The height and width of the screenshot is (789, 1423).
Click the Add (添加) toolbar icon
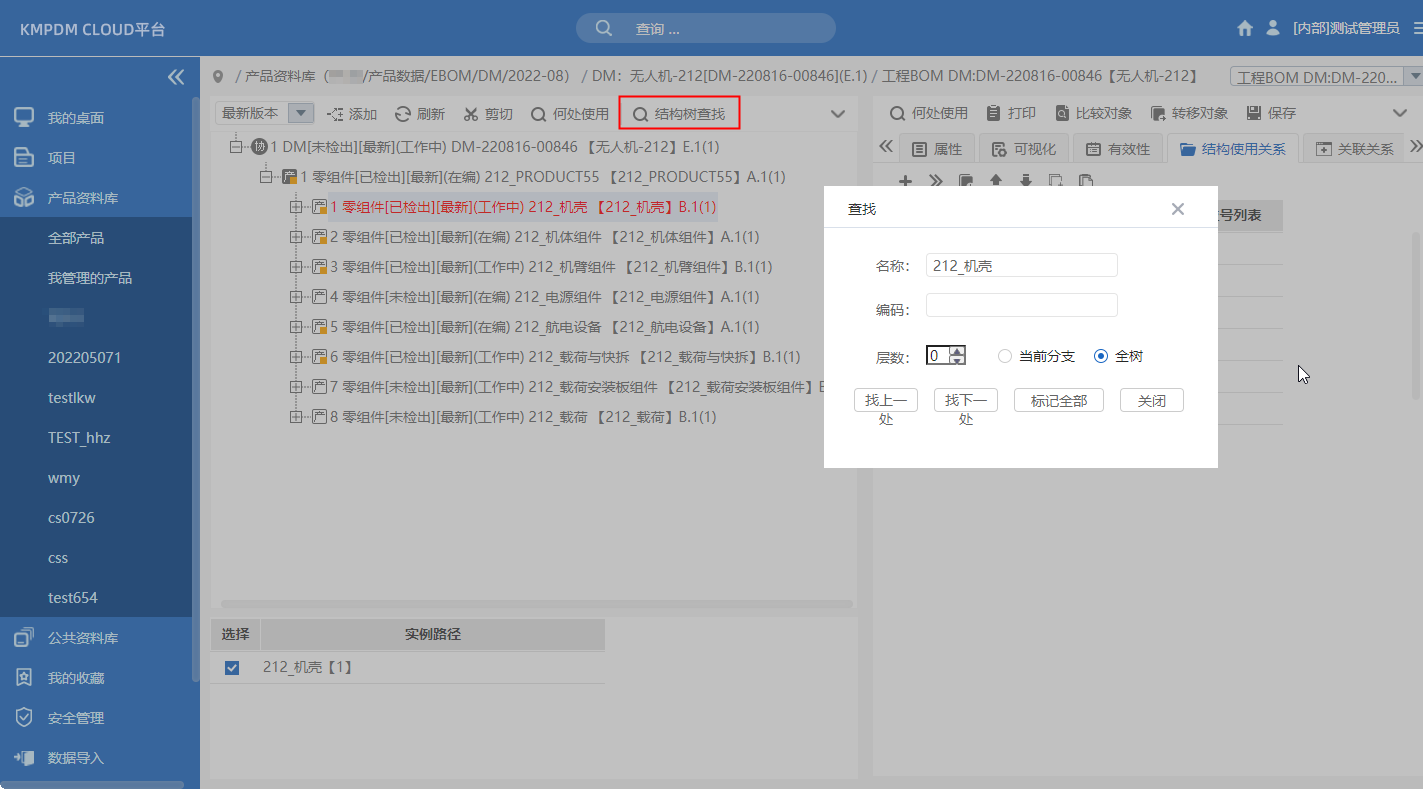[335, 114]
